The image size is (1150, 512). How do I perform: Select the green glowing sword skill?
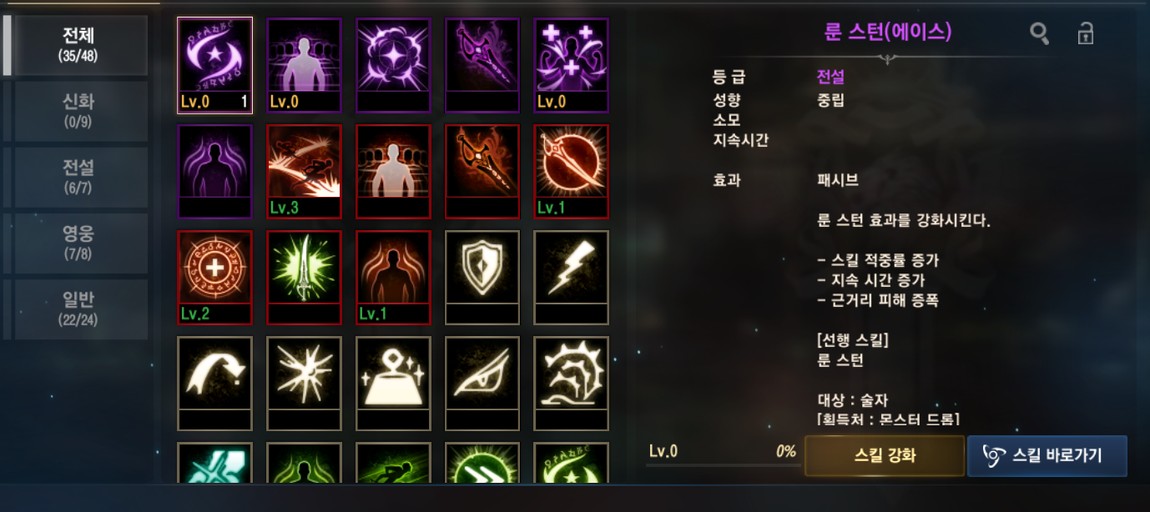[304, 277]
